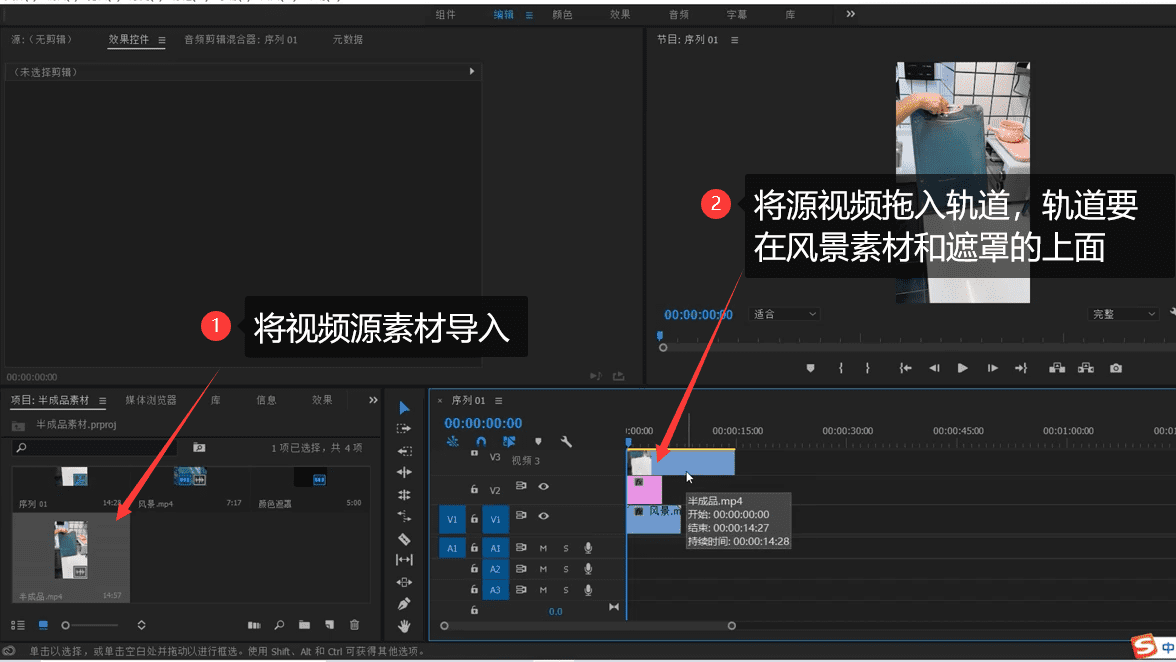The width and height of the screenshot is (1176, 662).
Task: Toggle Linked Selection in timeline
Action: 509,442
